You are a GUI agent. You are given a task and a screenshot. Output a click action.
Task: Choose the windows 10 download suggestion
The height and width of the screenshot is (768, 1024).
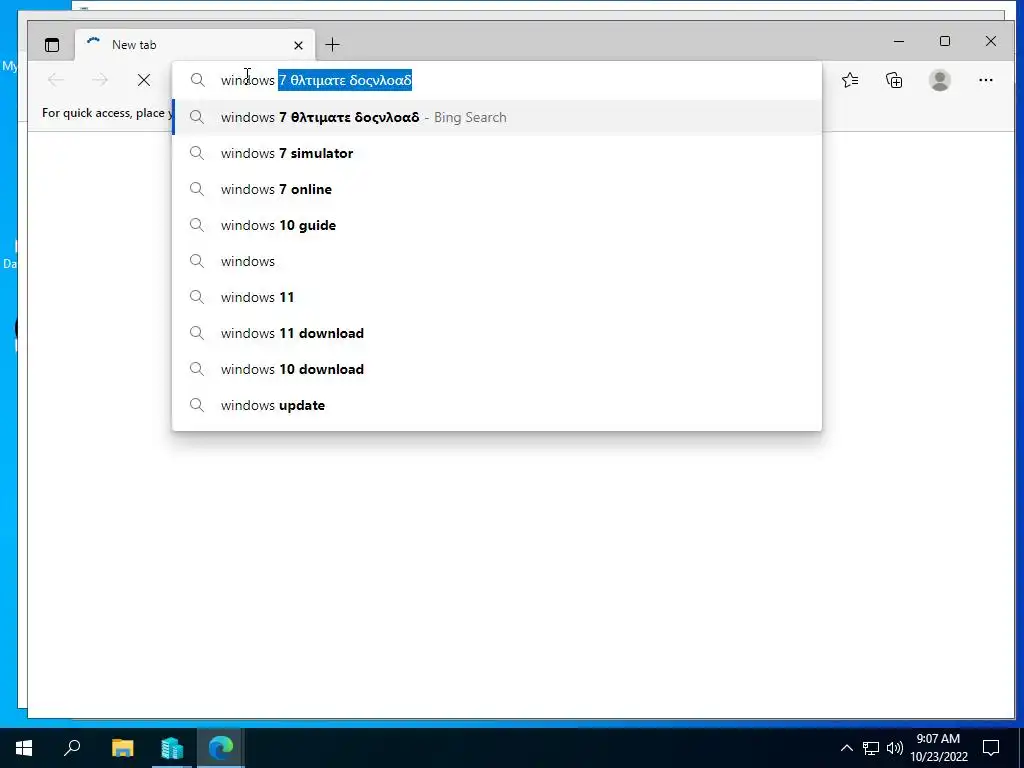point(497,369)
